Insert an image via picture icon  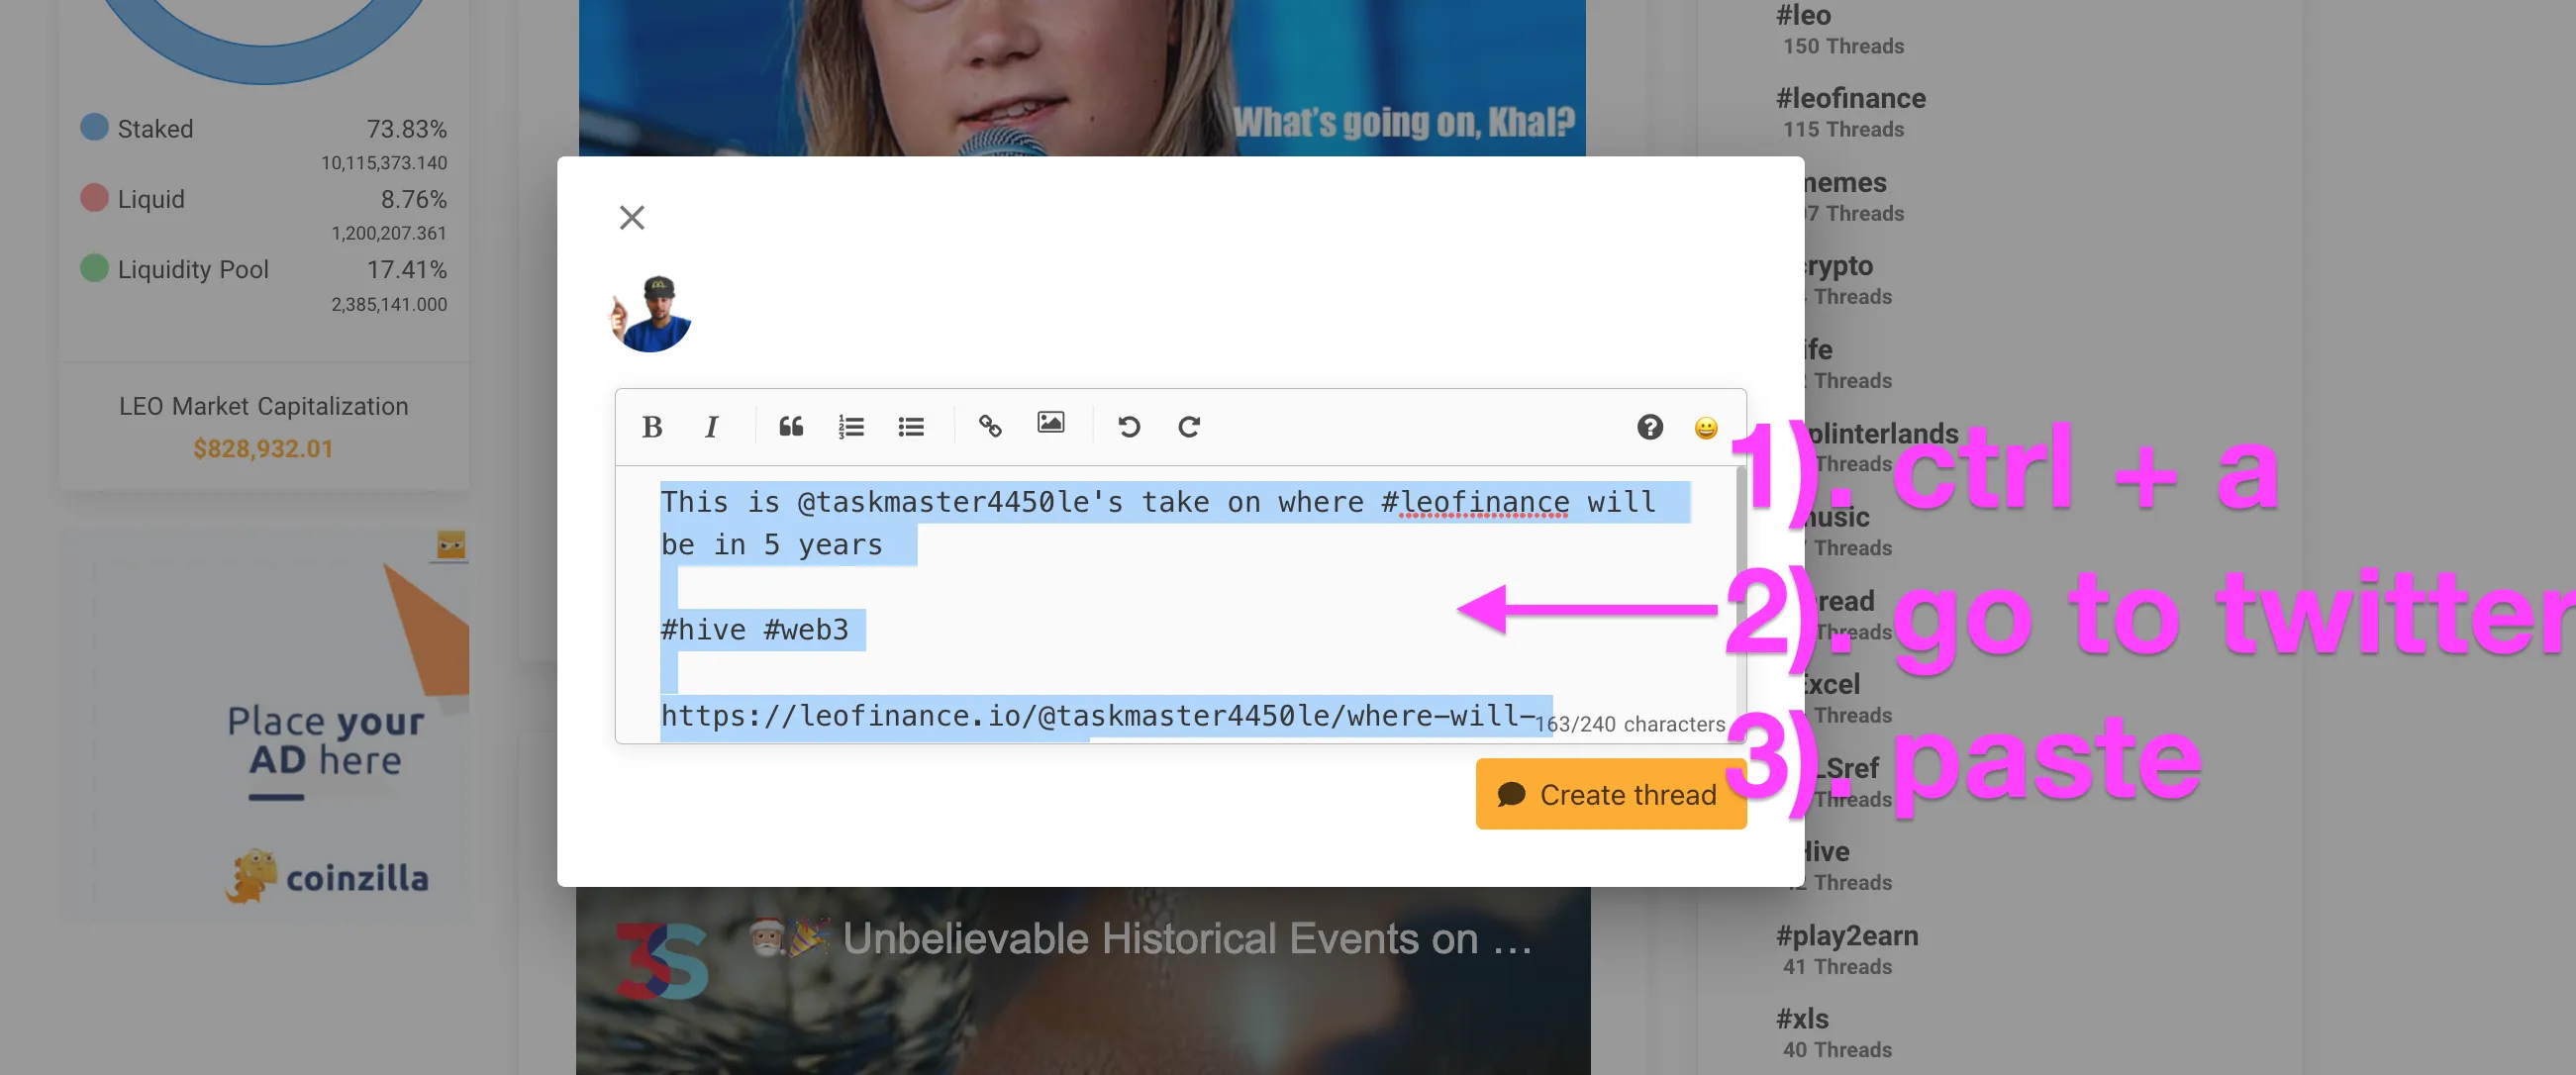1050,423
